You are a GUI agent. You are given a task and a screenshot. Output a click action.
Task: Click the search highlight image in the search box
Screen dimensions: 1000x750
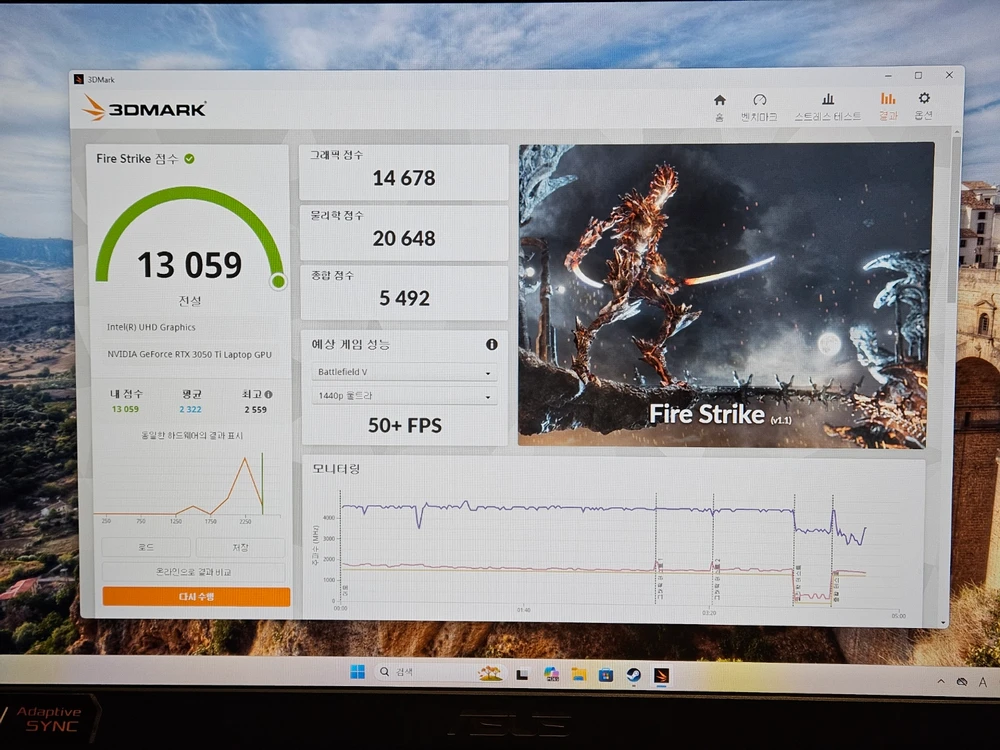tap(490, 673)
